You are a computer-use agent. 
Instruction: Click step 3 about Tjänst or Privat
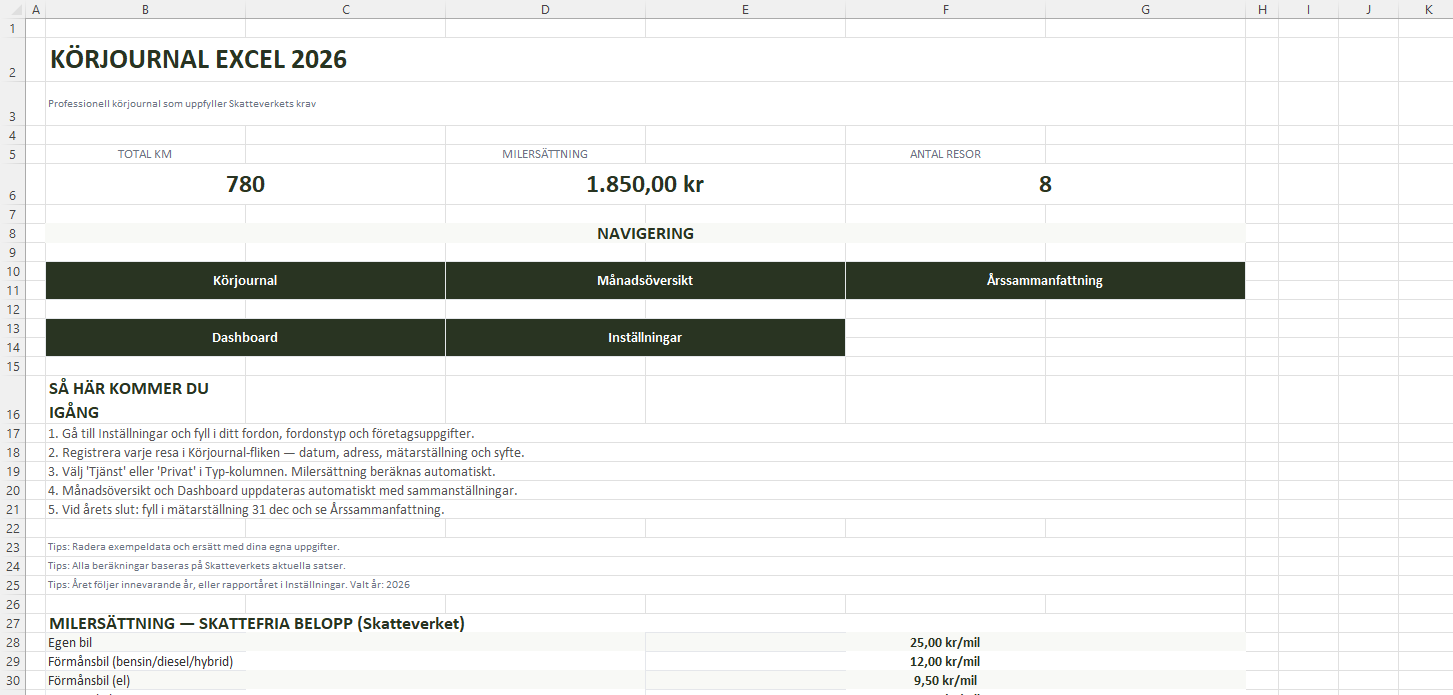pyautogui.click(x=271, y=471)
